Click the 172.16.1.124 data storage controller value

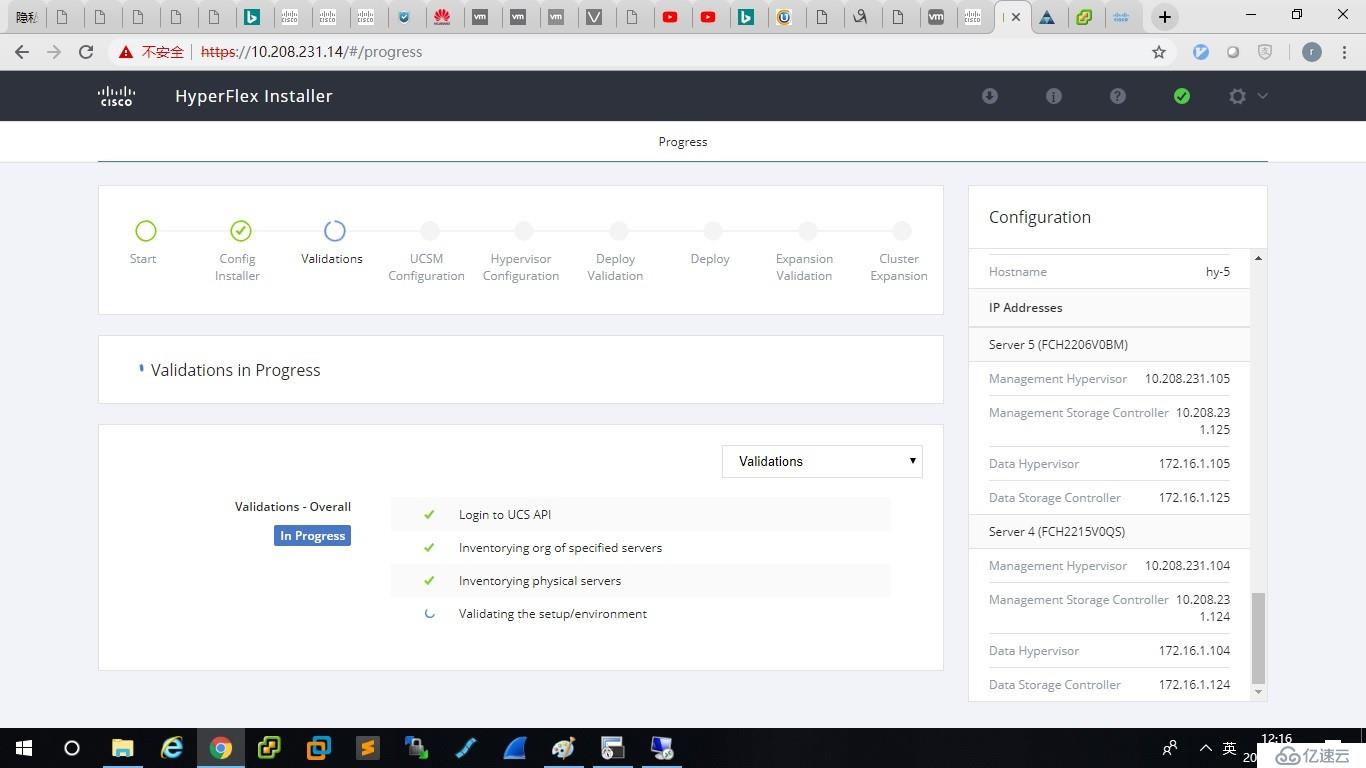click(x=1194, y=685)
